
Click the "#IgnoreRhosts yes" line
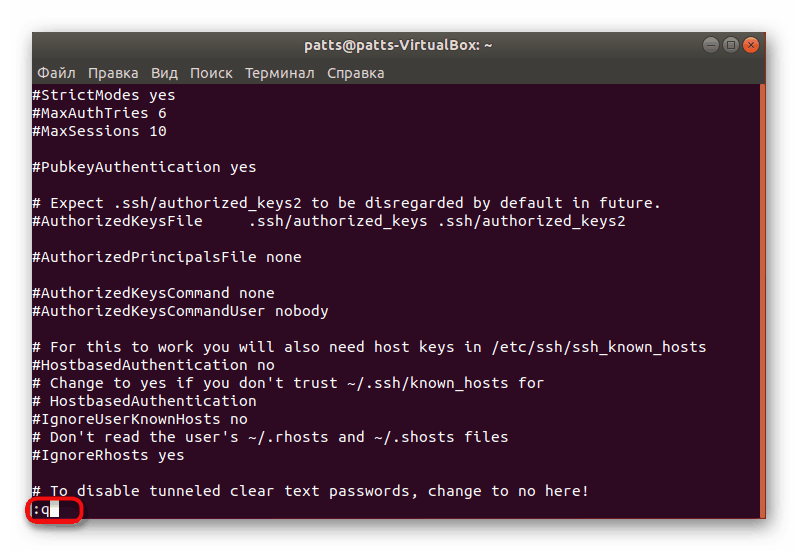point(108,455)
